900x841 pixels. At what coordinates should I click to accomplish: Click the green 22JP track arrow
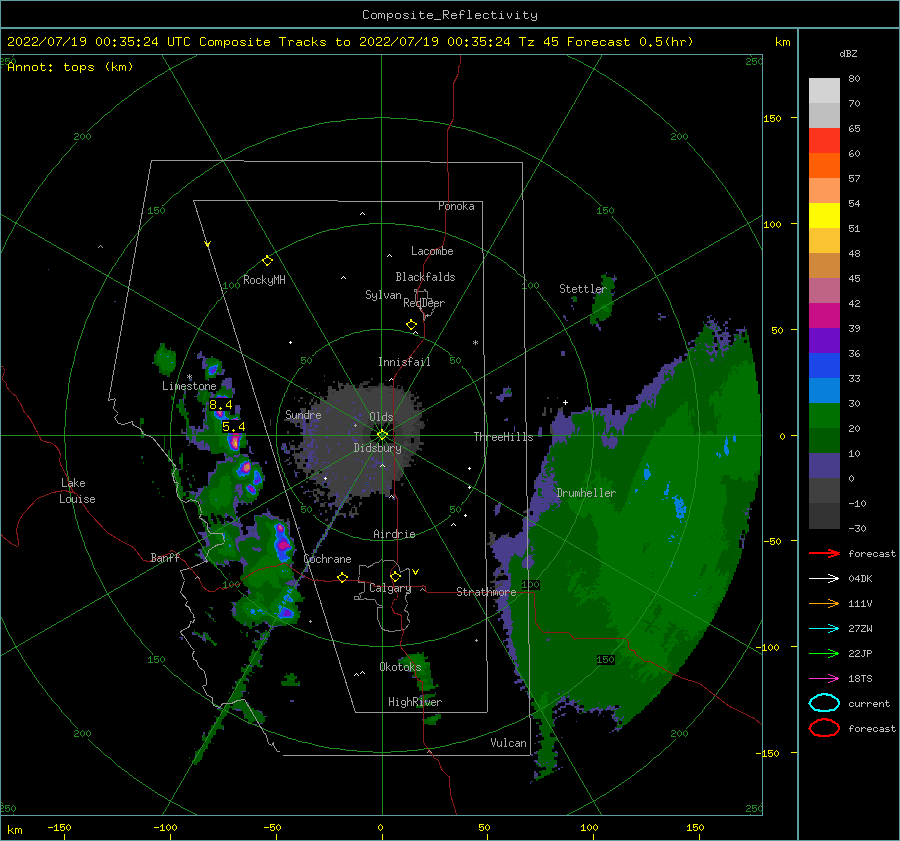coord(824,653)
